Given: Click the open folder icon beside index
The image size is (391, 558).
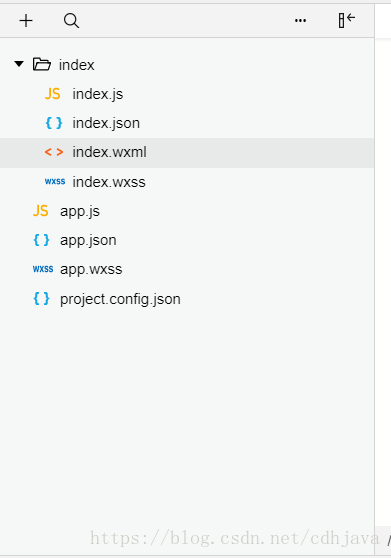Looking at the screenshot, I should [42, 64].
